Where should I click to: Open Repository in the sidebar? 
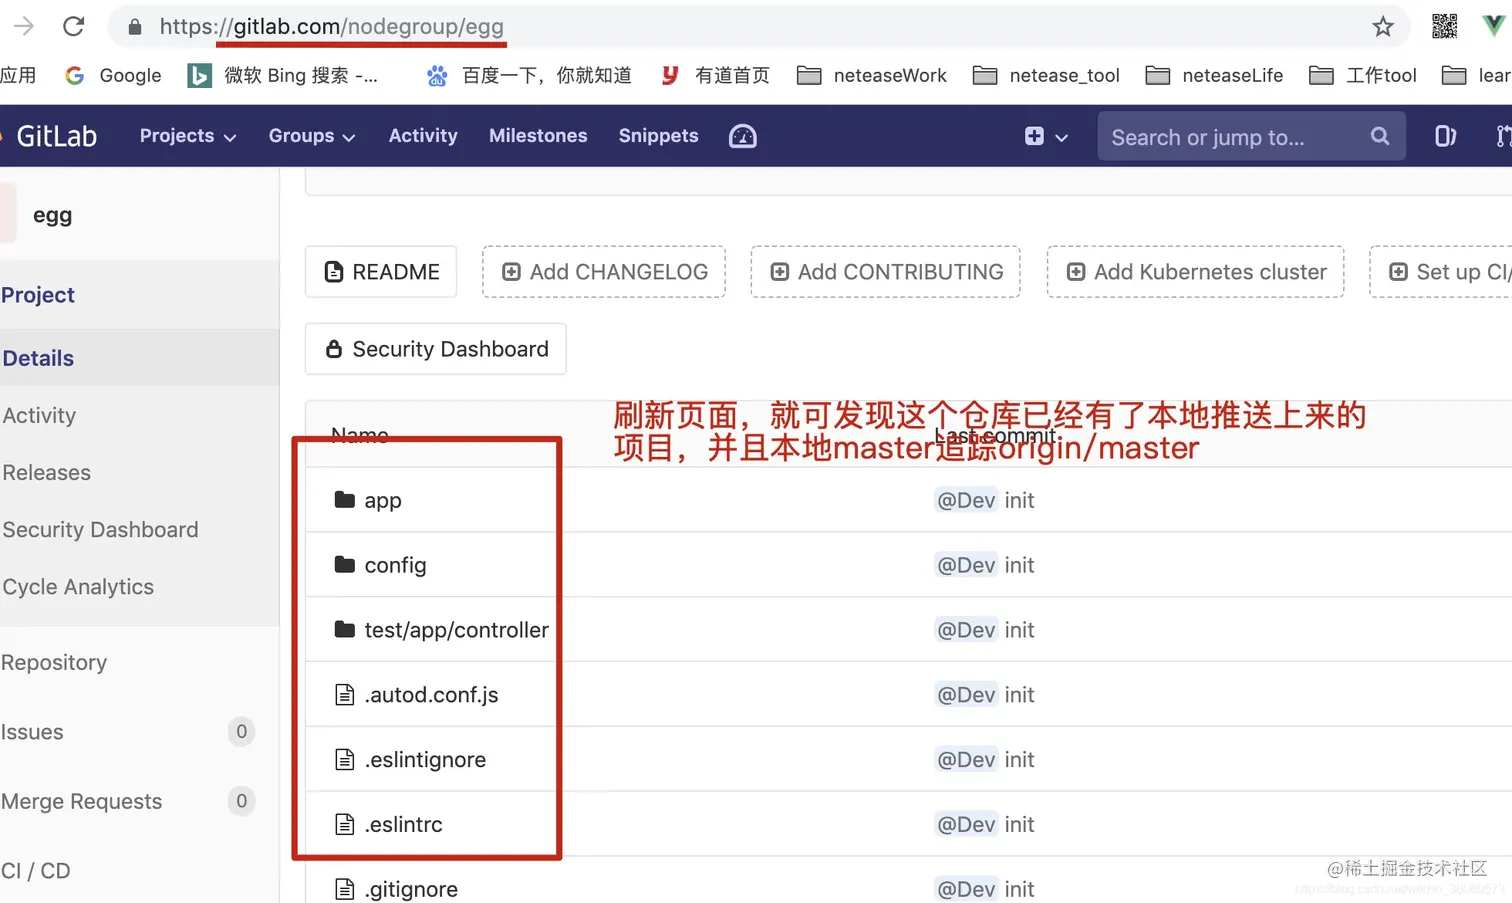pyautogui.click(x=54, y=662)
